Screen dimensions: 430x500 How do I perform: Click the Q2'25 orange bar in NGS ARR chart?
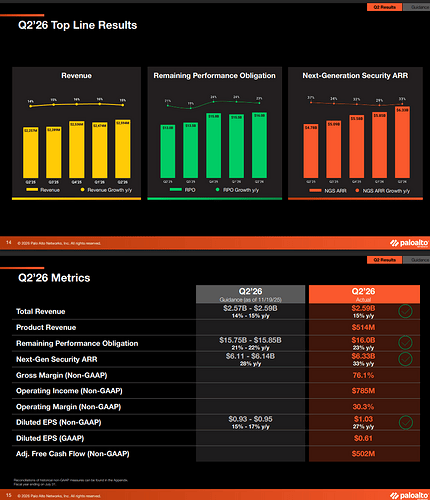click(311, 151)
